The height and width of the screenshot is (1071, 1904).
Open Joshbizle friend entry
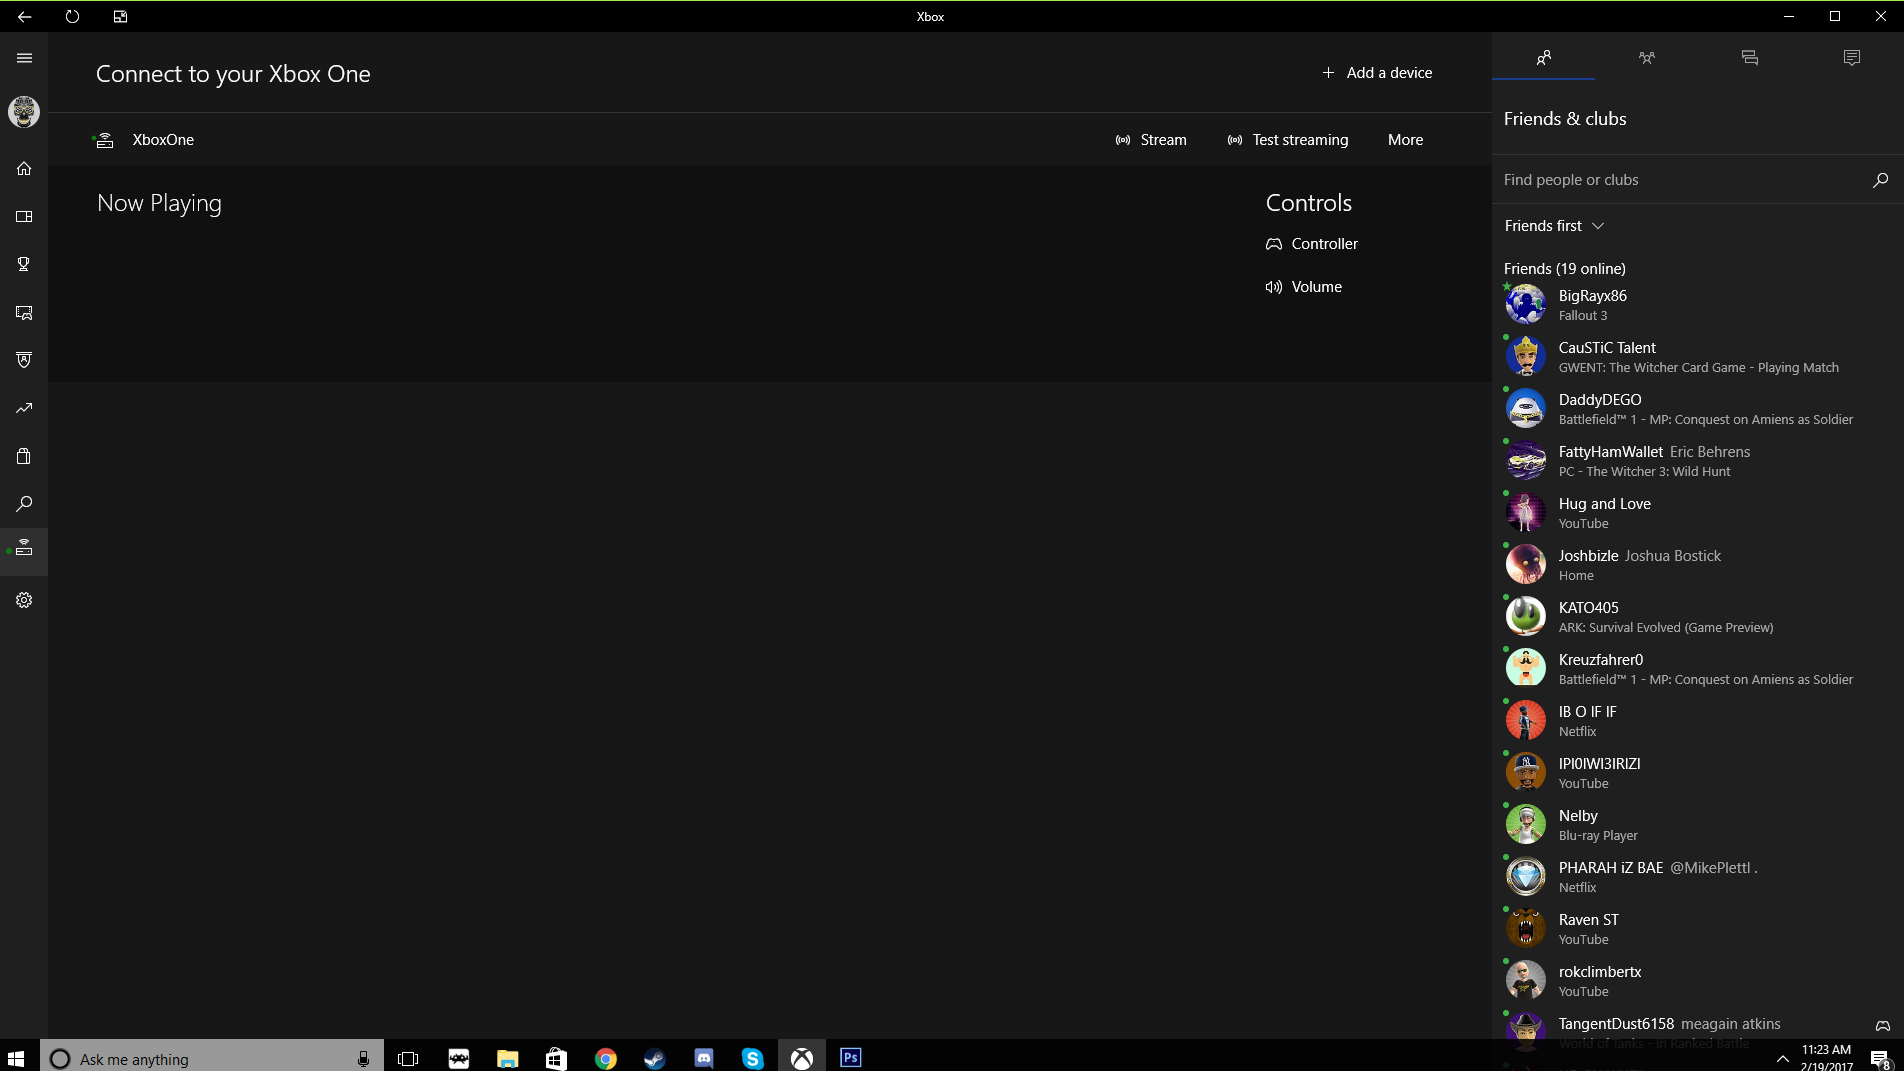(x=1698, y=565)
